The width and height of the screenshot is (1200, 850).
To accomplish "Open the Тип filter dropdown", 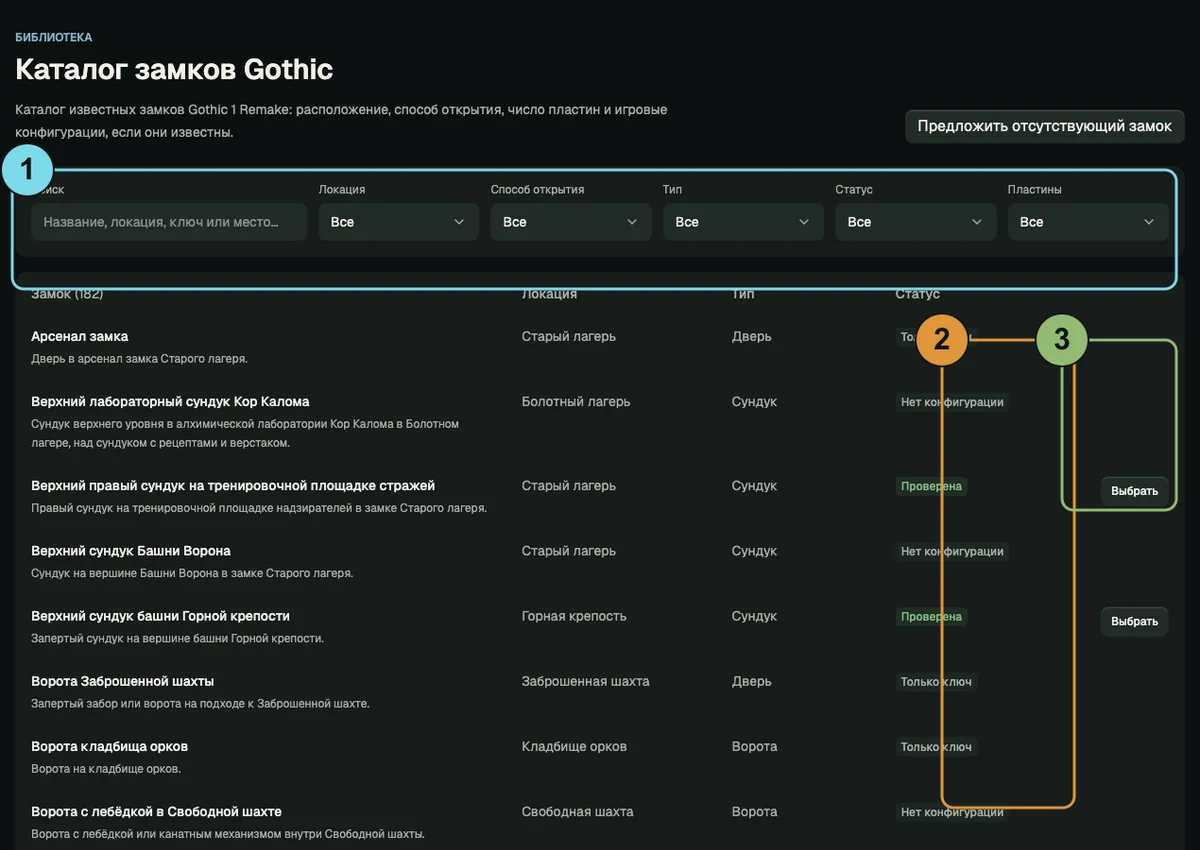I will (743, 222).
